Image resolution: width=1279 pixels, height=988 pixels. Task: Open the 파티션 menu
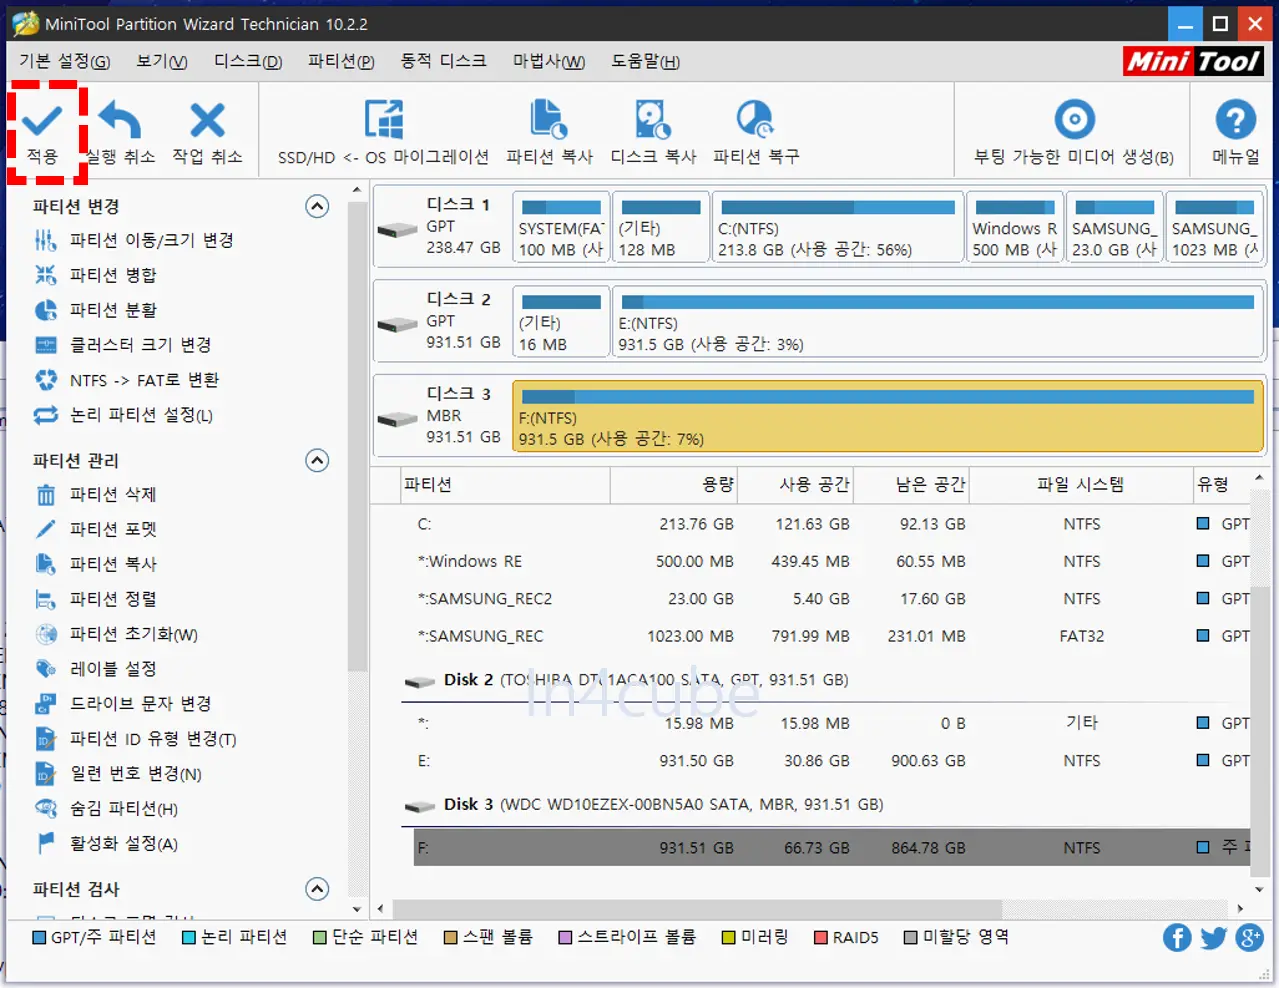click(x=341, y=62)
